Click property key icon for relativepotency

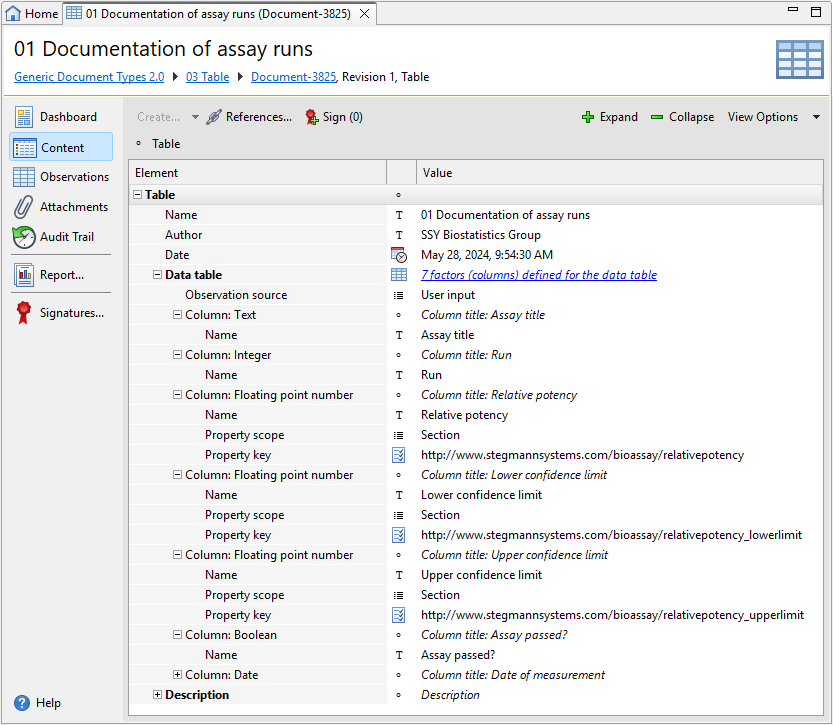click(x=398, y=455)
